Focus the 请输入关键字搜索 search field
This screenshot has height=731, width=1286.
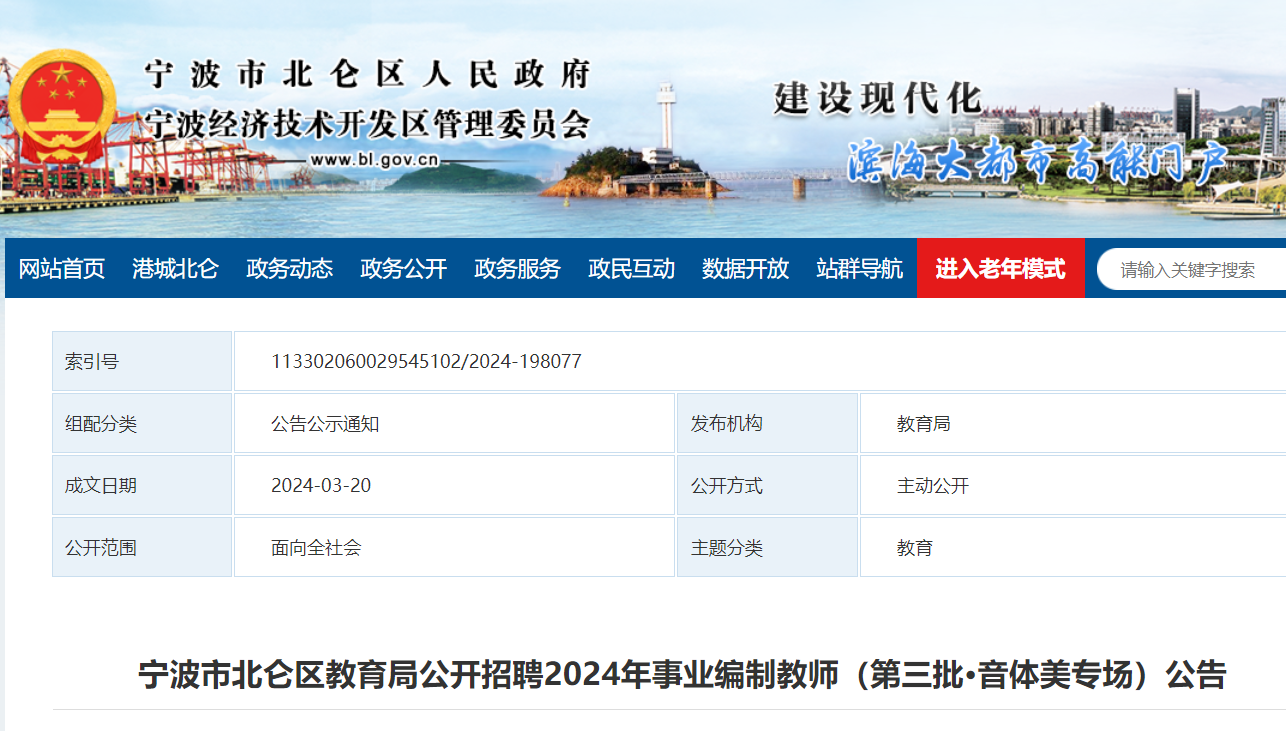1192,269
